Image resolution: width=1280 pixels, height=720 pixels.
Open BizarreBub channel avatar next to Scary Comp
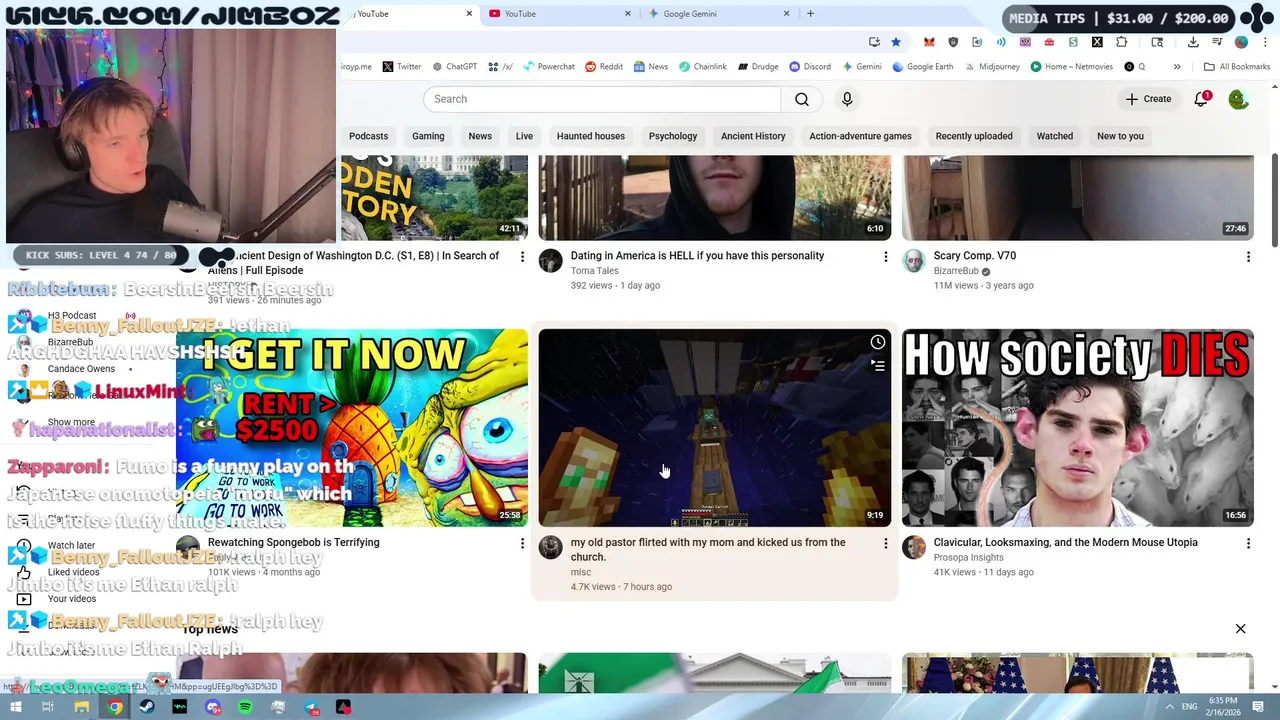click(914, 261)
